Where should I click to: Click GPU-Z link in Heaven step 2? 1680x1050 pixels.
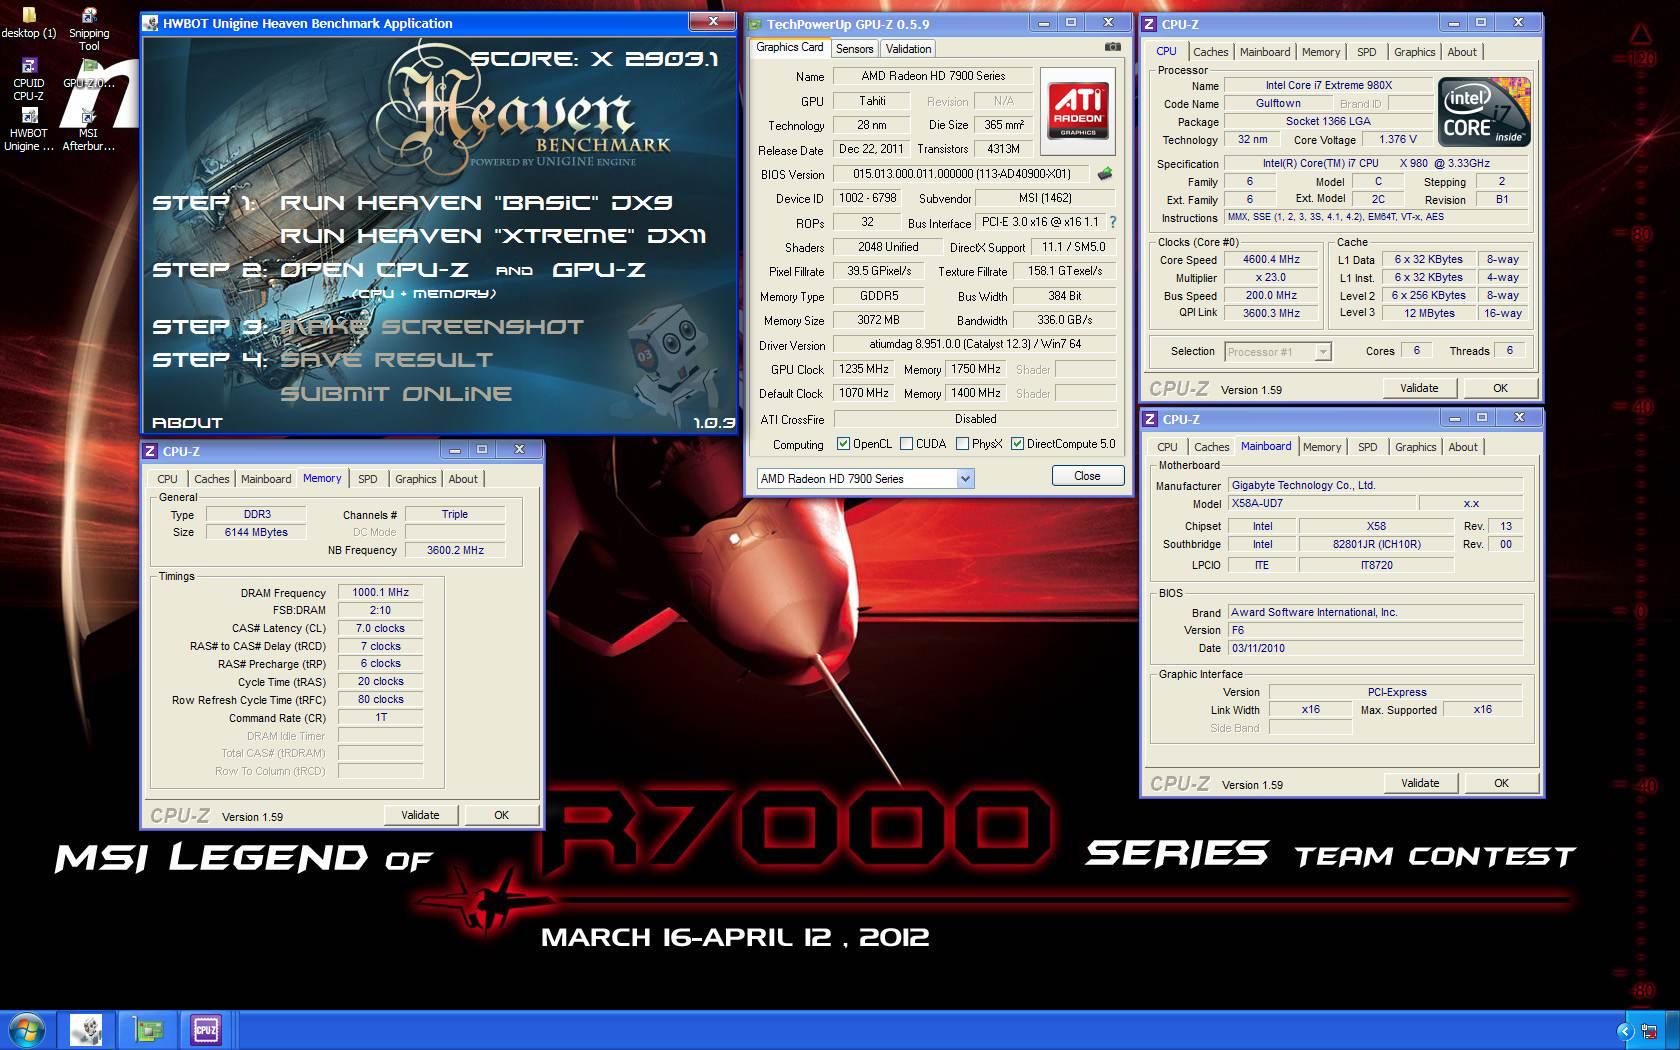pos(599,270)
